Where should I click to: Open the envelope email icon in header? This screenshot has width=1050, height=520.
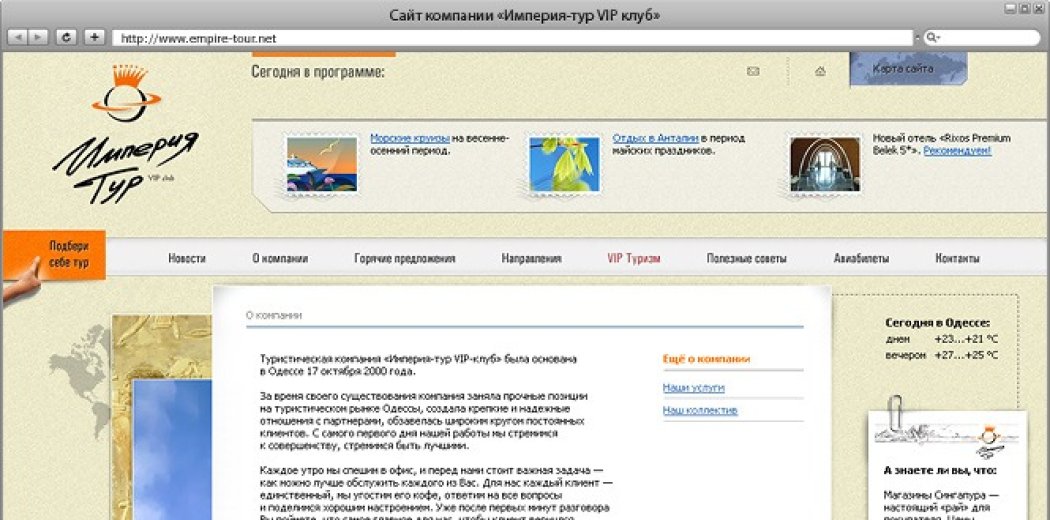point(753,71)
